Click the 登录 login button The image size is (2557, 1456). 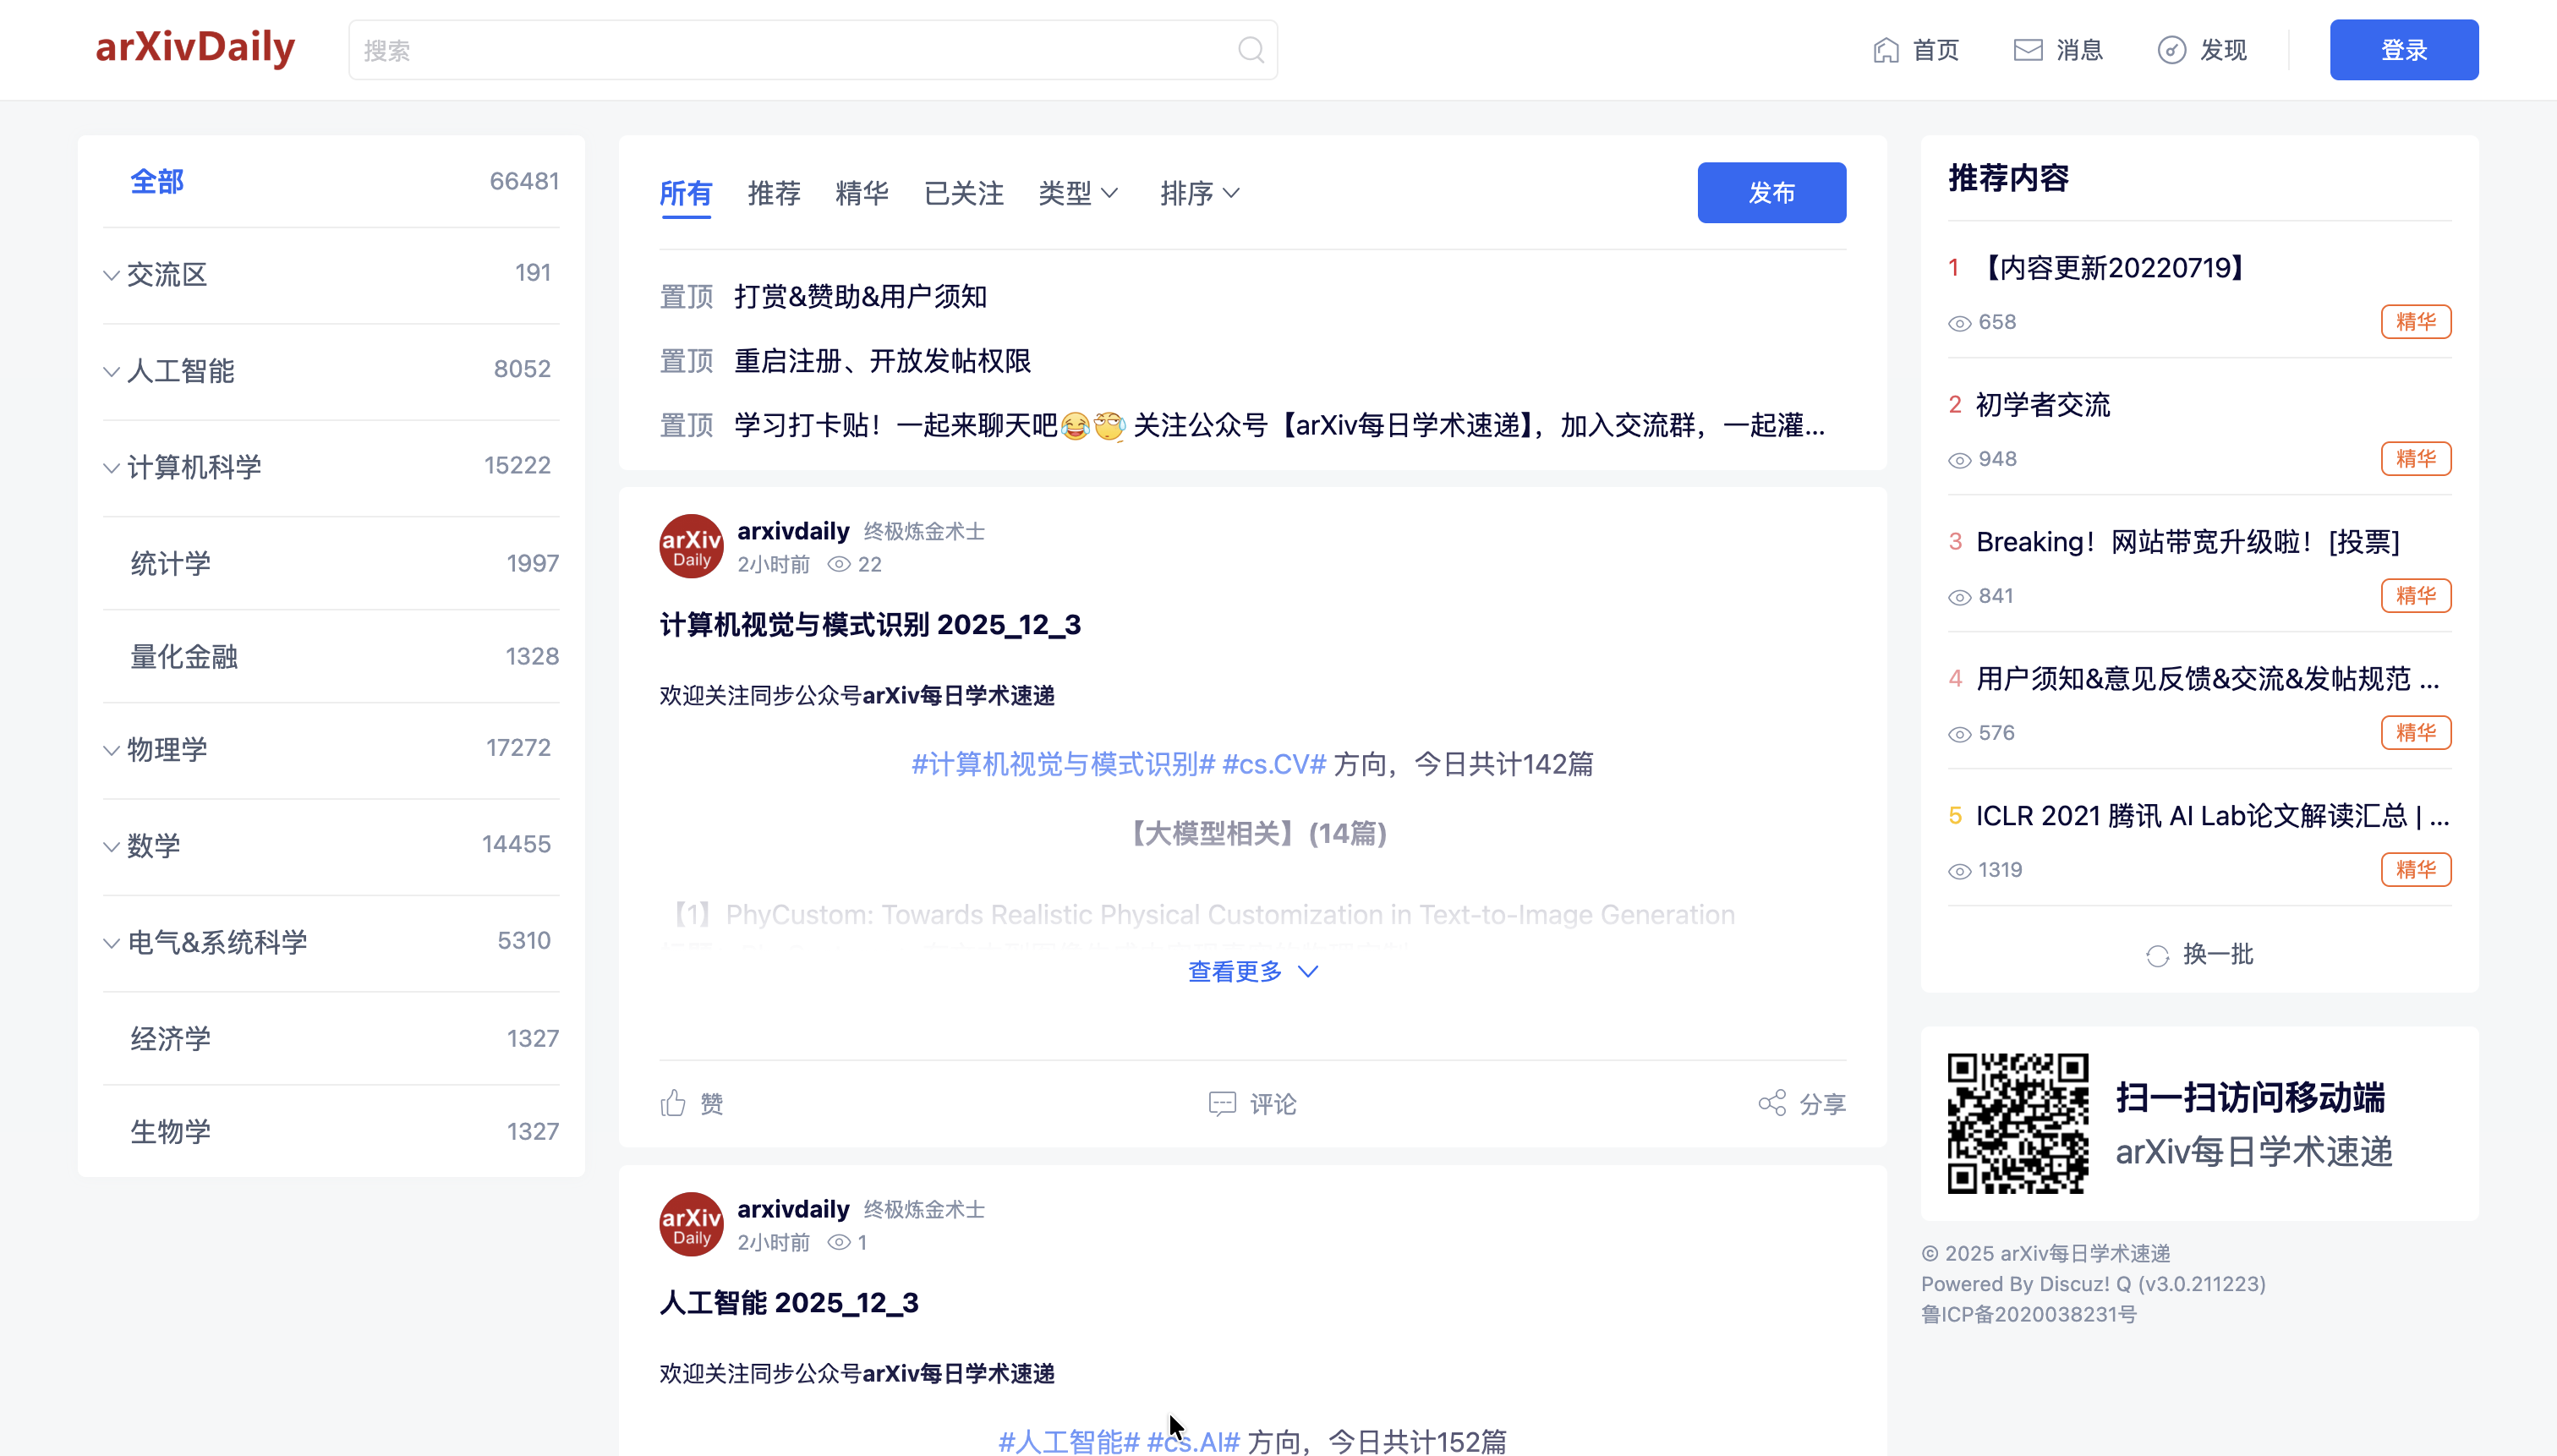point(2403,49)
